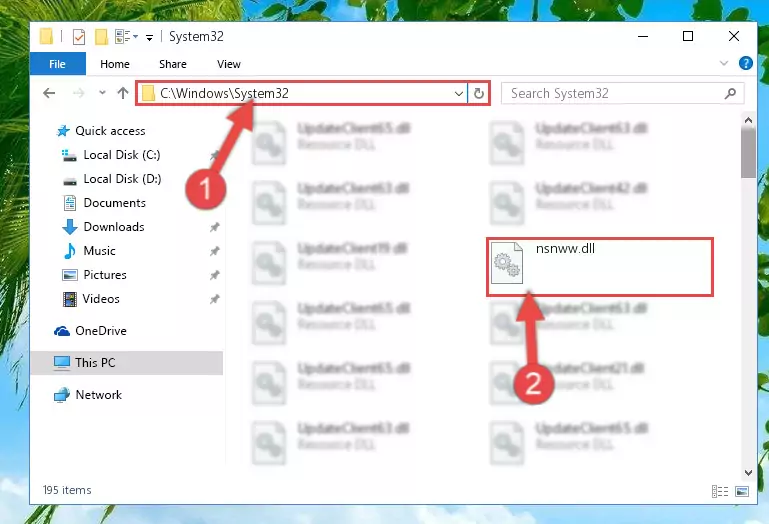
Task: Expand the ribbon with the chevron
Action: (x=723, y=63)
